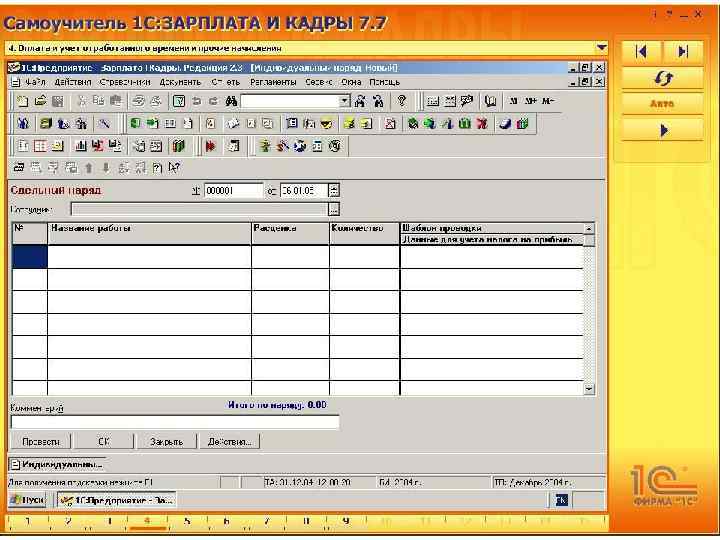Open the Действия menu
The height and width of the screenshot is (540, 720).
coord(73,83)
